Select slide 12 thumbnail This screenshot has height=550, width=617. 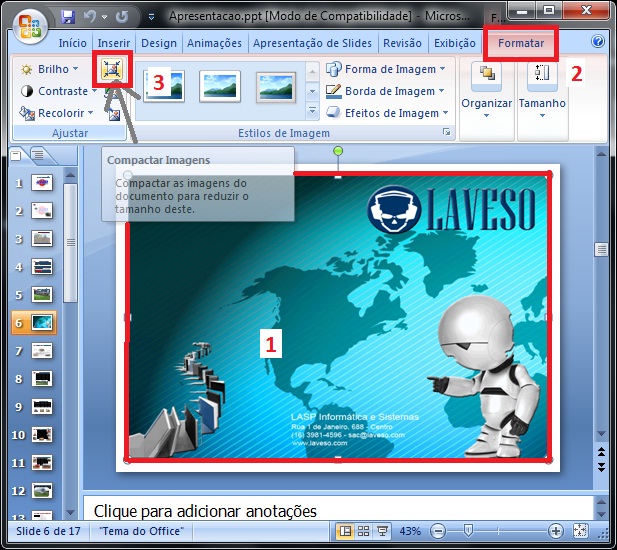(42, 491)
